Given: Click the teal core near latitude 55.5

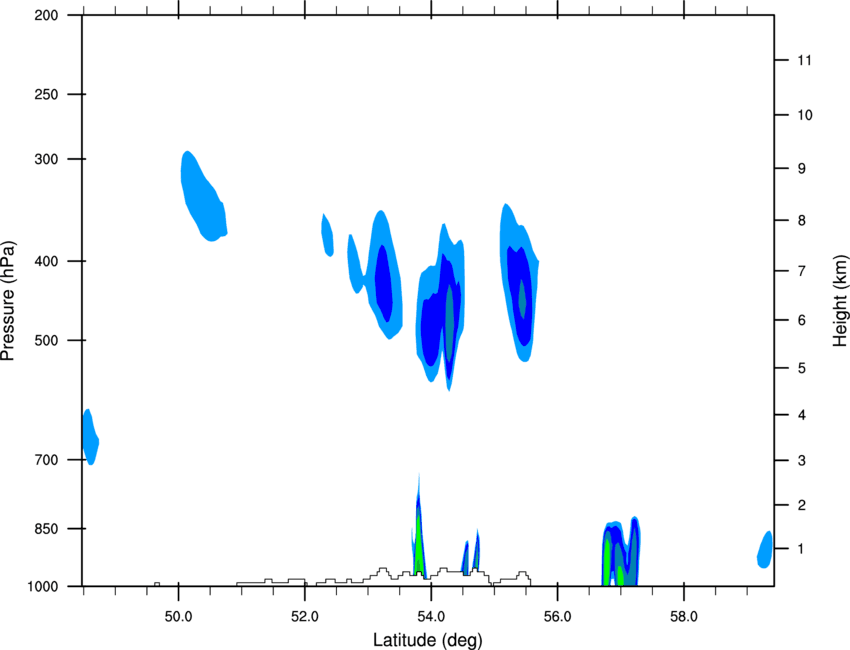Looking at the screenshot, I should [x=522, y=299].
